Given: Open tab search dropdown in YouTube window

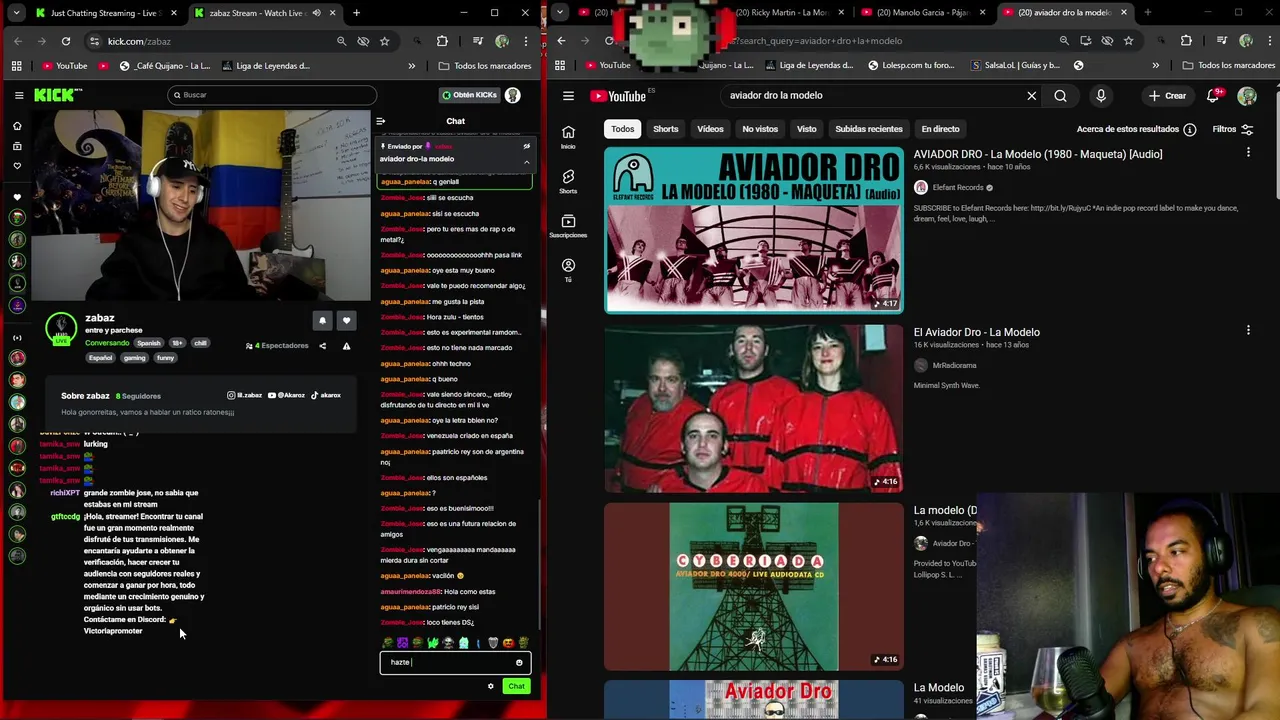Looking at the screenshot, I should click(x=560, y=12).
